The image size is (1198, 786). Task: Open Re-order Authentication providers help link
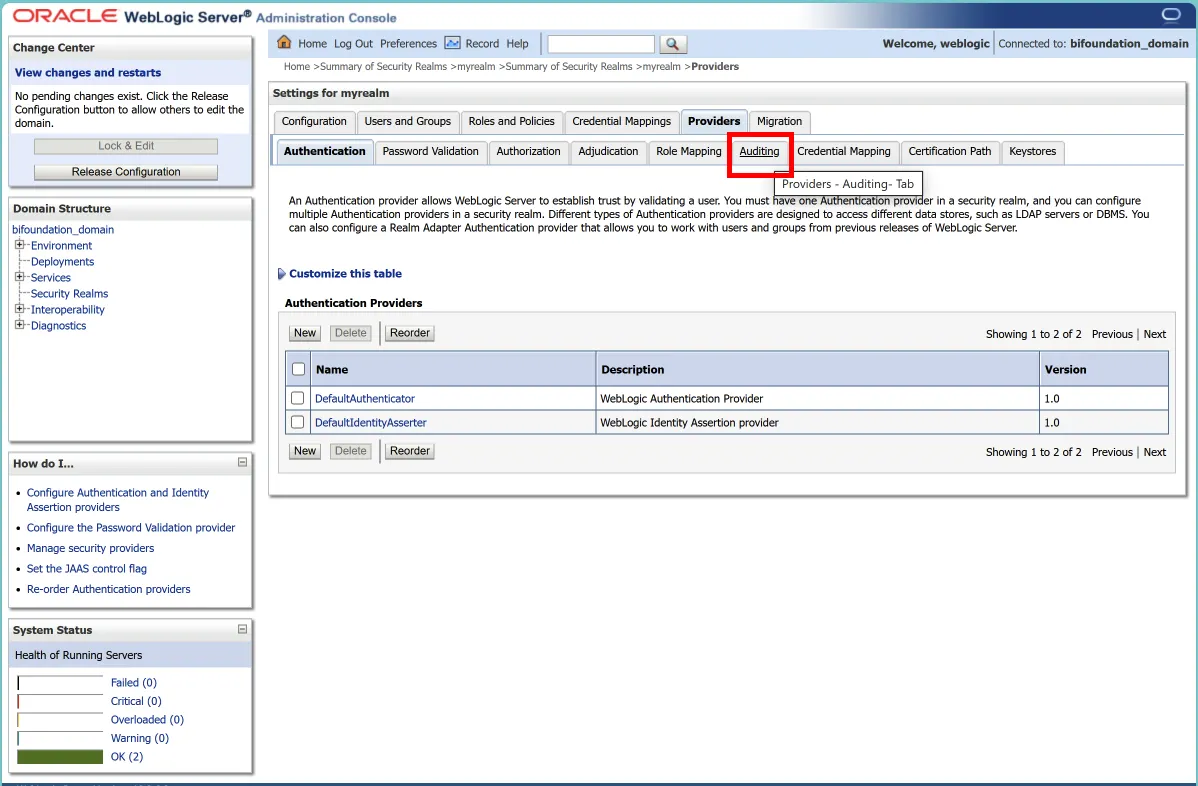pyautogui.click(x=108, y=590)
